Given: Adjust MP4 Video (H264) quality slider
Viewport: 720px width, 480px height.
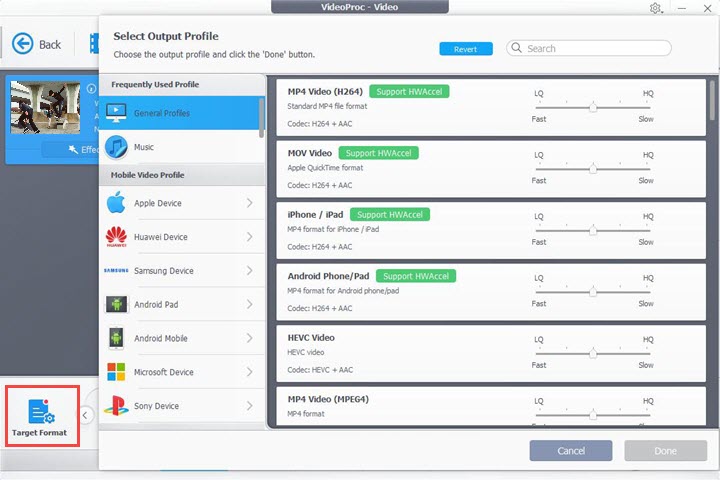Looking at the screenshot, I should [x=593, y=107].
